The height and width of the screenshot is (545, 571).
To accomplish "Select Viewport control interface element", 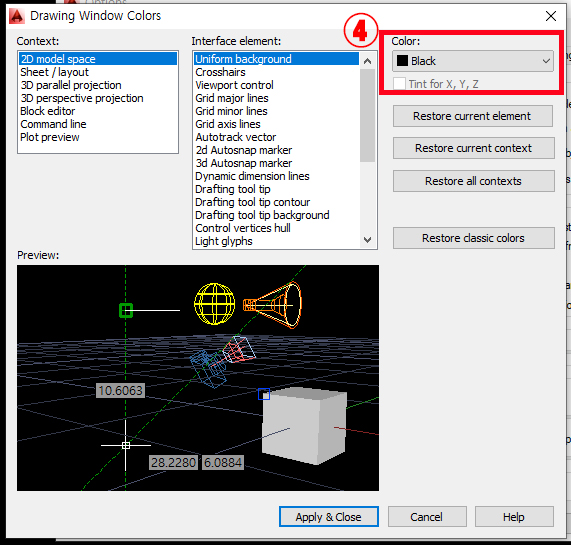I will pyautogui.click(x=276, y=85).
